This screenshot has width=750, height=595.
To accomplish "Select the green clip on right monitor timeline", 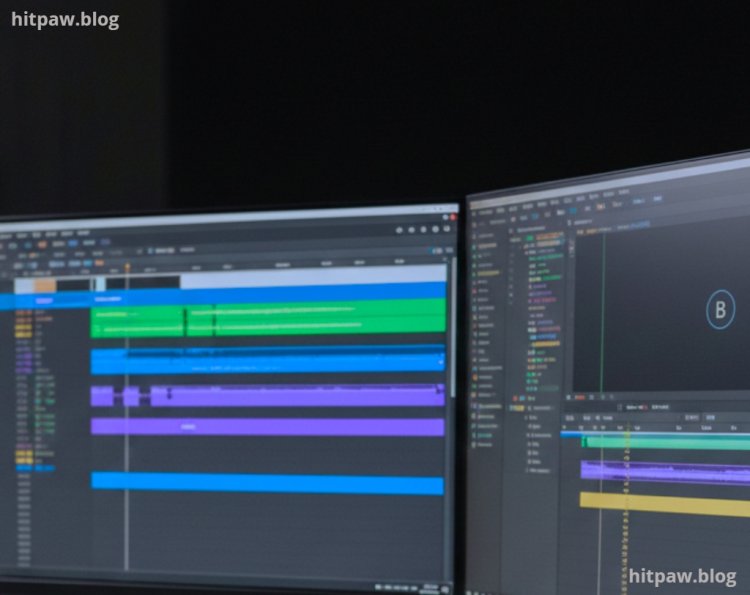I will coord(664,442).
